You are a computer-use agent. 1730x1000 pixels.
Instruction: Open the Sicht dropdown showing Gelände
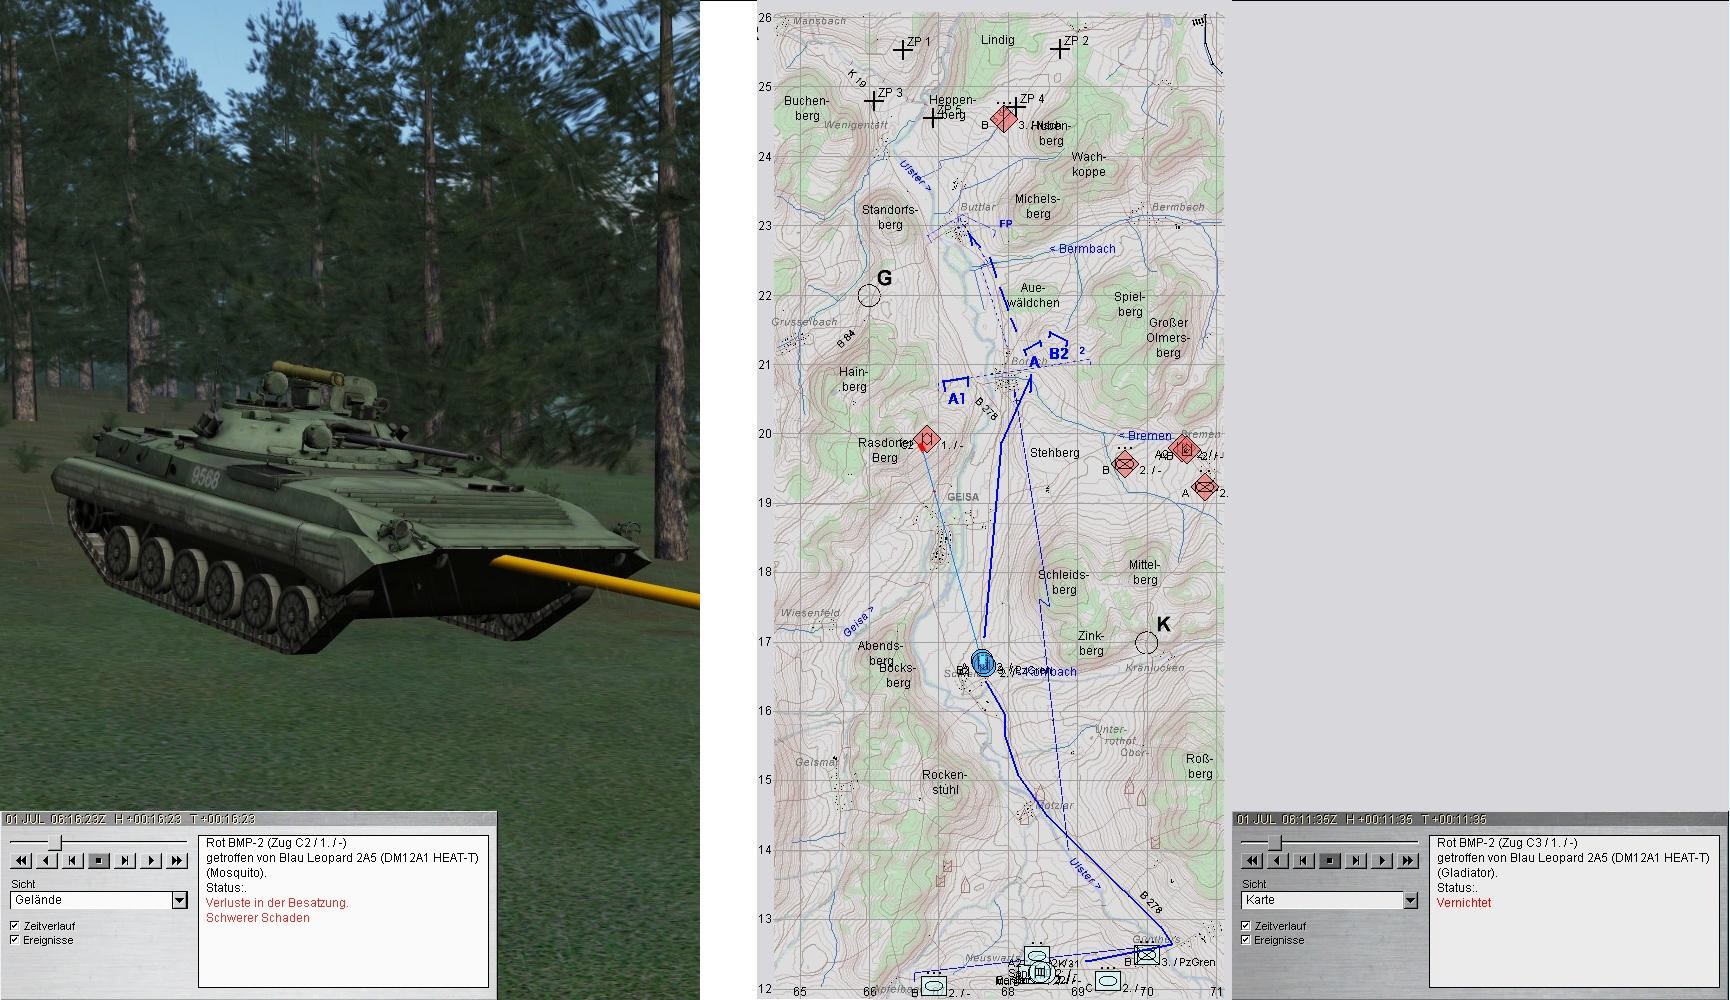(x=179, y=900)
